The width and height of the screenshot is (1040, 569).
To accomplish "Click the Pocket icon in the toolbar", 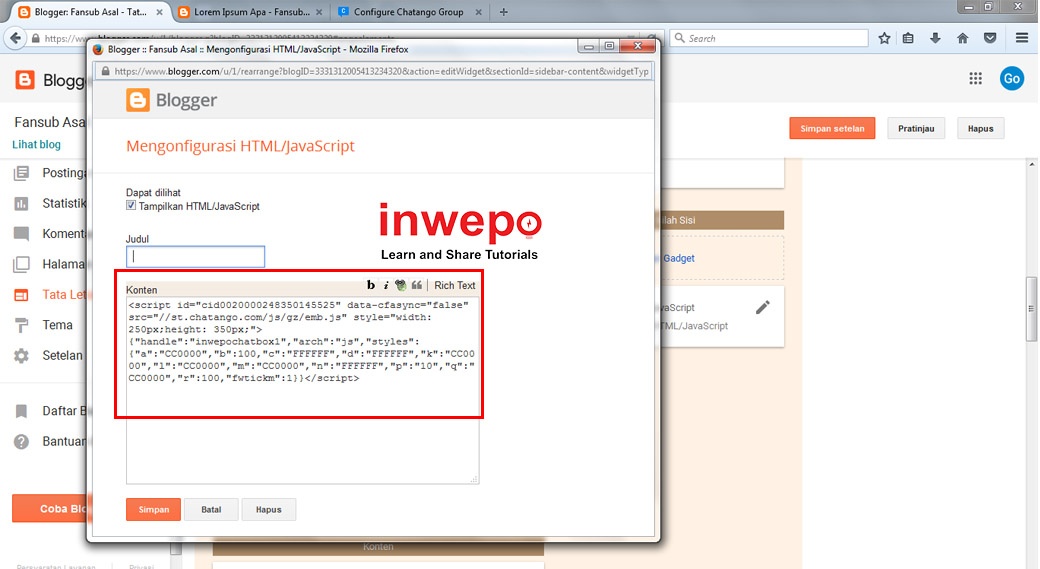I will [990, 38].
